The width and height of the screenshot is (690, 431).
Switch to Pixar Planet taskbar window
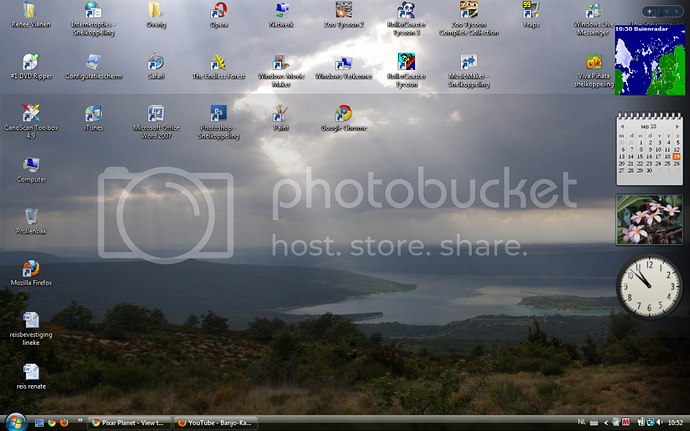point(128,423)
